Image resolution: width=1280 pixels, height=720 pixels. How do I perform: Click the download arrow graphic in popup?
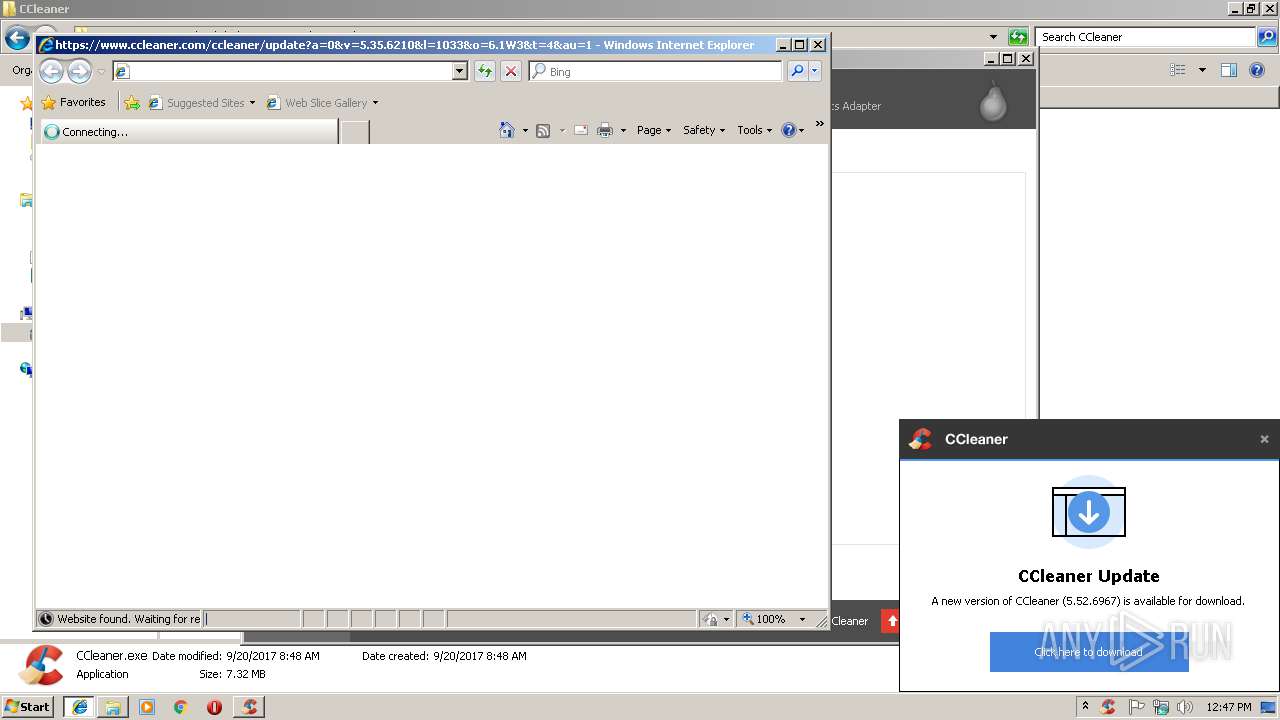(1088, 513)
